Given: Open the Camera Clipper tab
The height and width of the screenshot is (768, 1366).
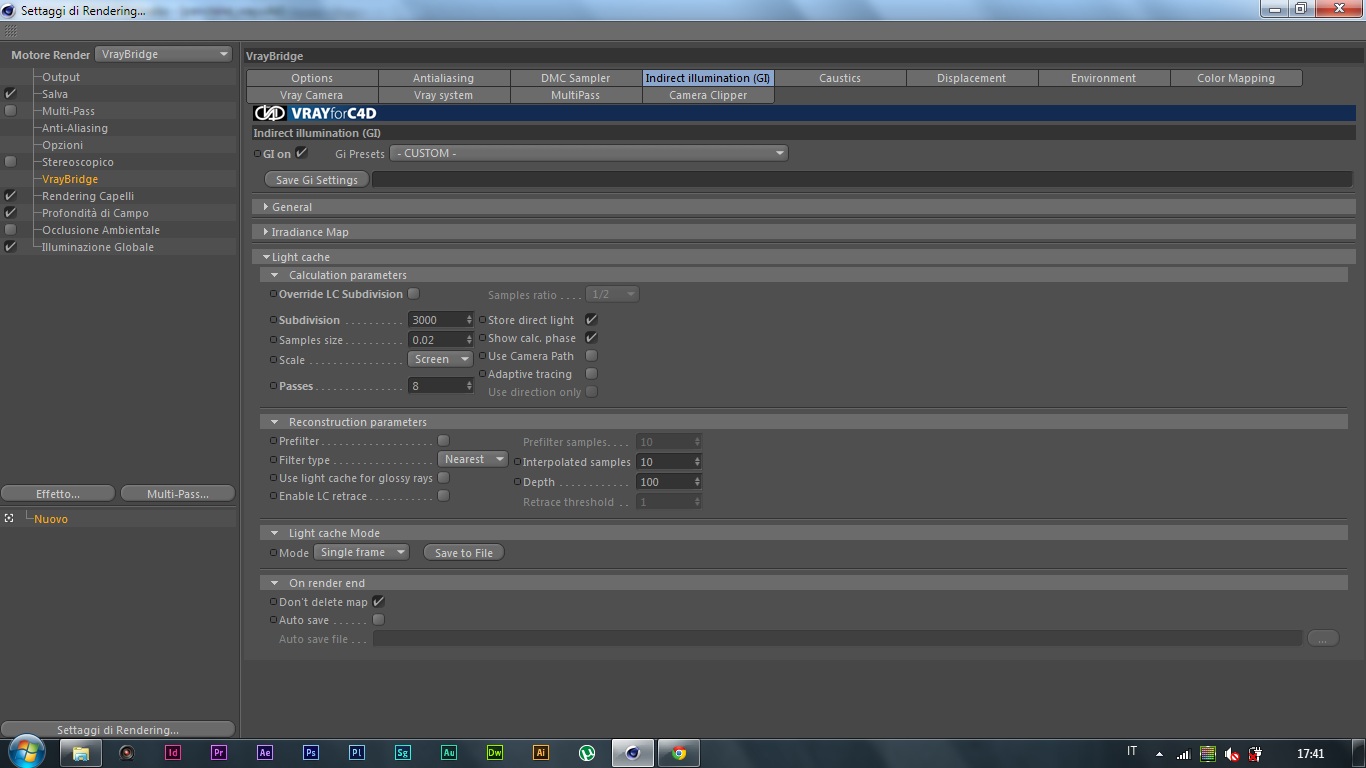Looking at the screenshot, I should [x=708, y=95].
